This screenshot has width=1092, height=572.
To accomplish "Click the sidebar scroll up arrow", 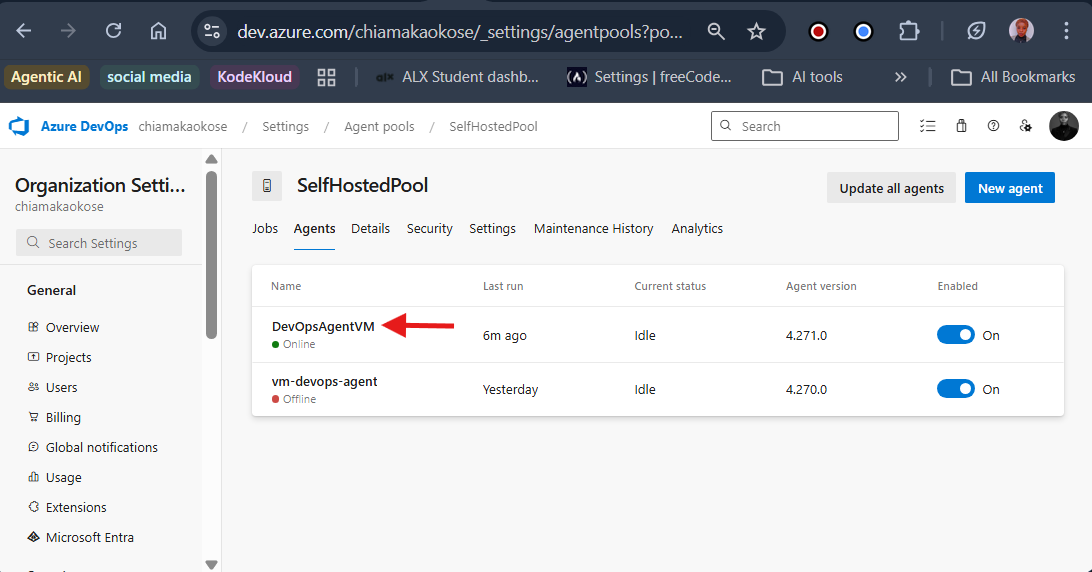I will coord(212,160).
